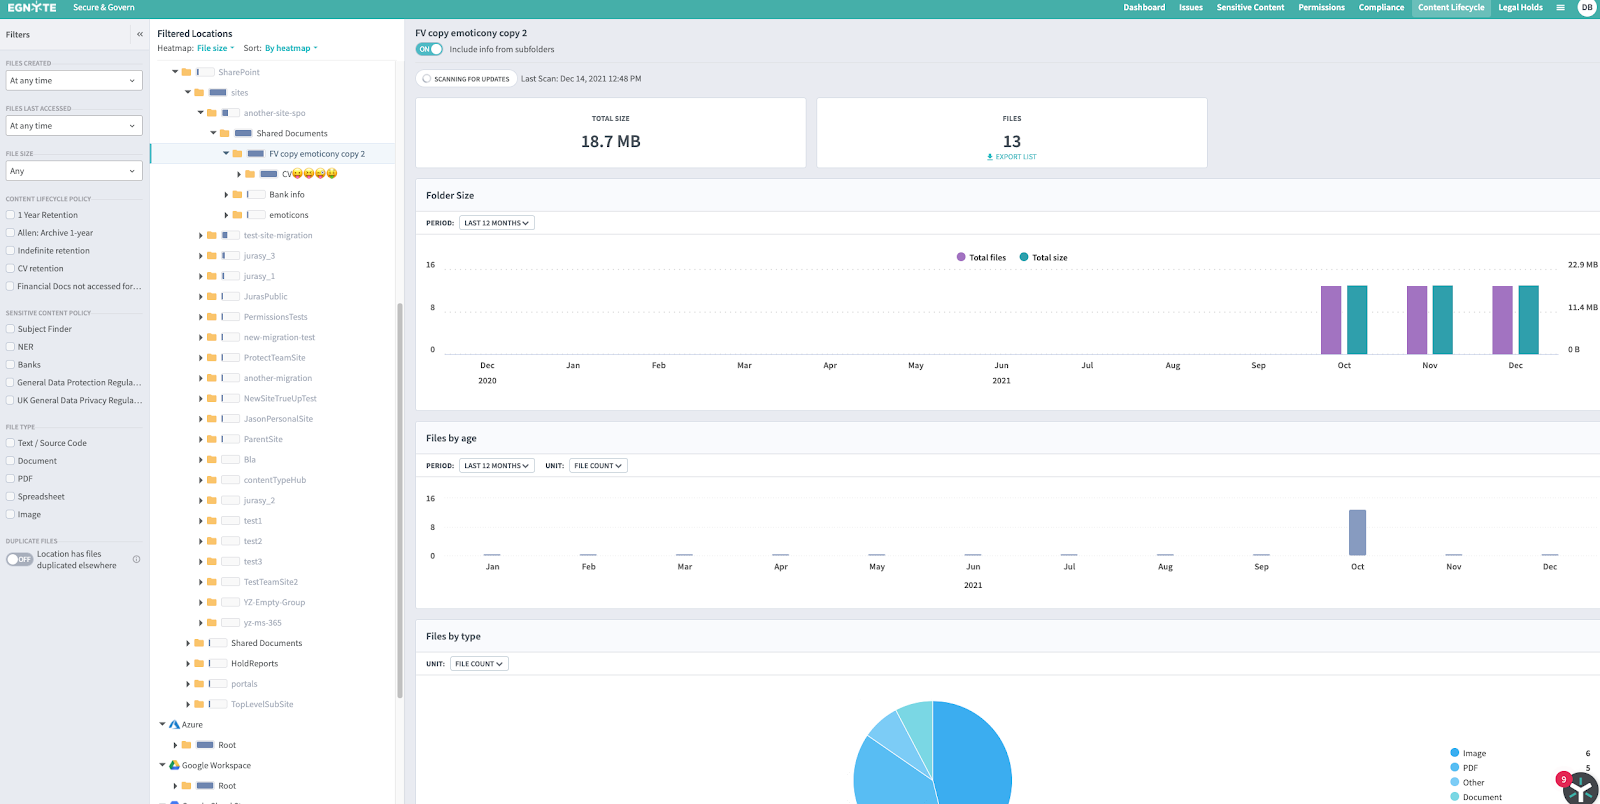Click the Export List link
The image size is (1600, 804).
pos(1012,157)
